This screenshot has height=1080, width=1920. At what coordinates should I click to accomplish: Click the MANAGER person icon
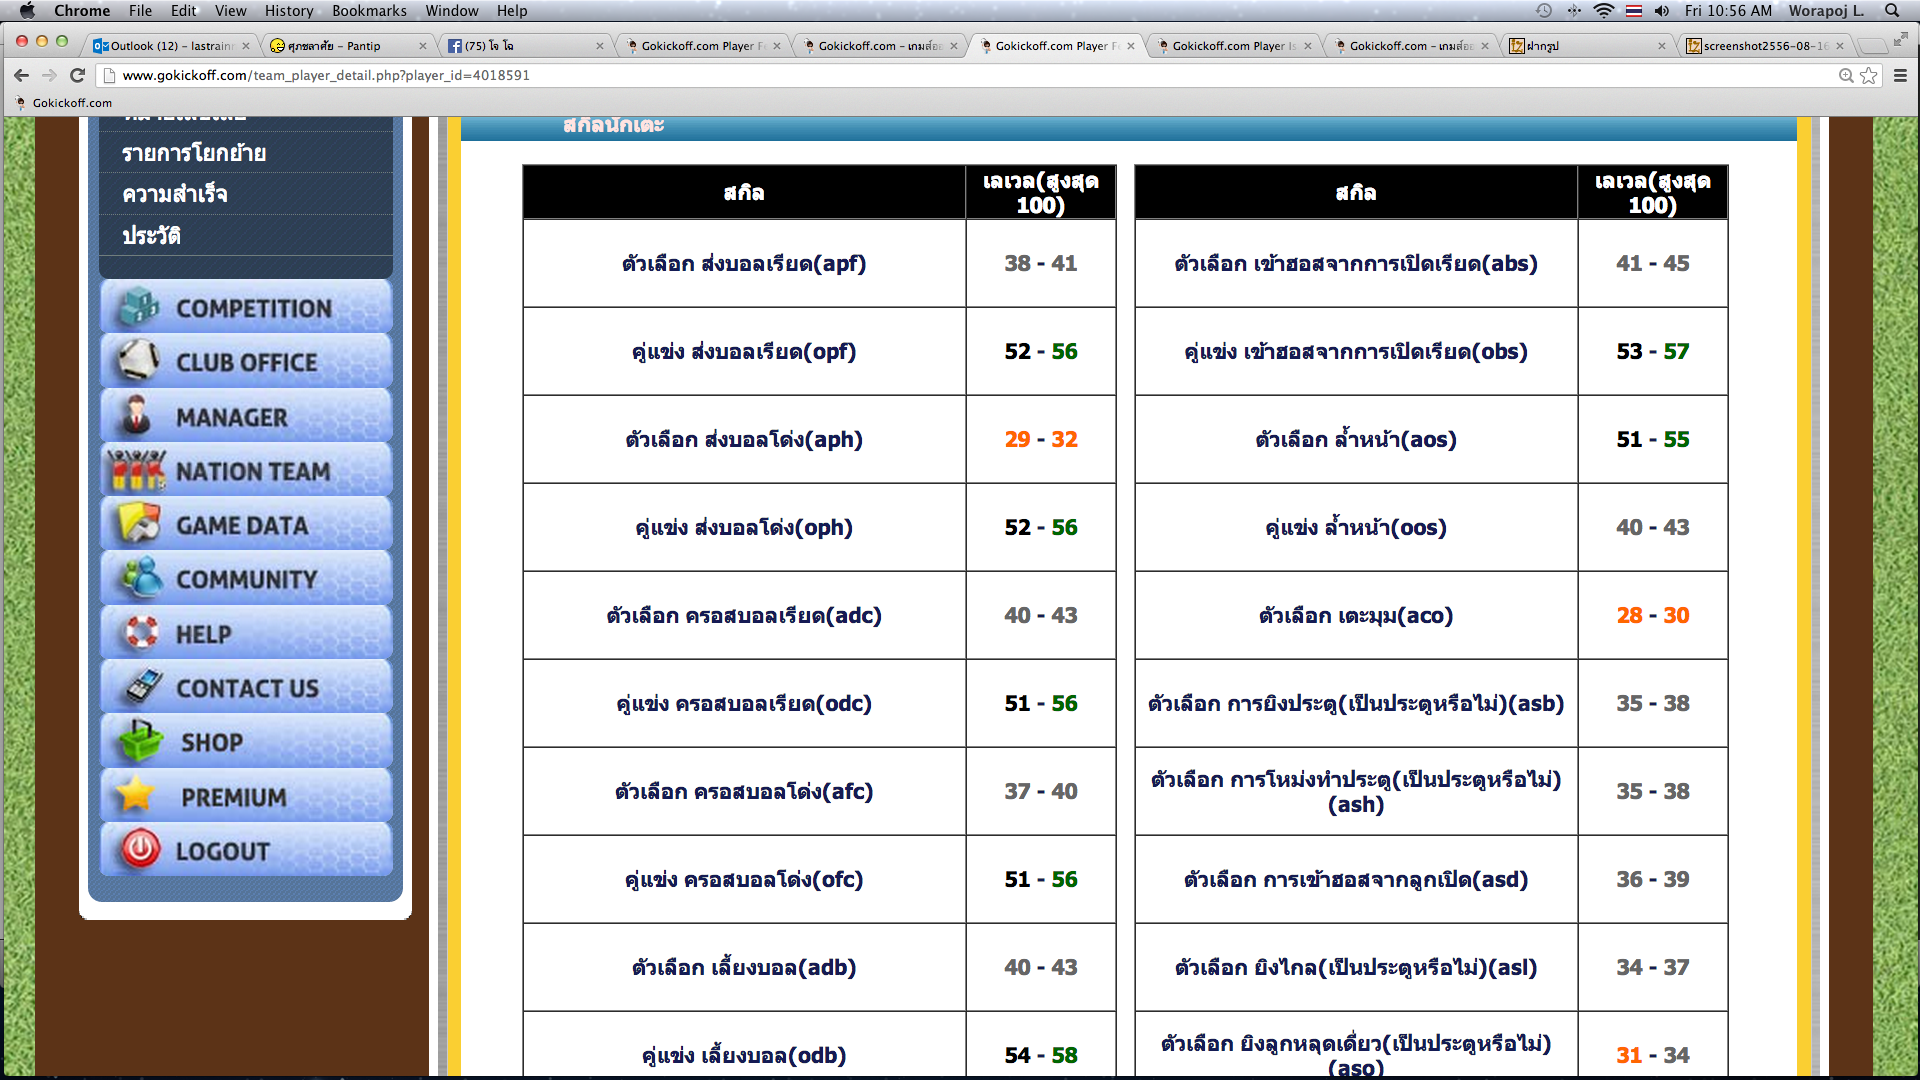coord(138,416)
